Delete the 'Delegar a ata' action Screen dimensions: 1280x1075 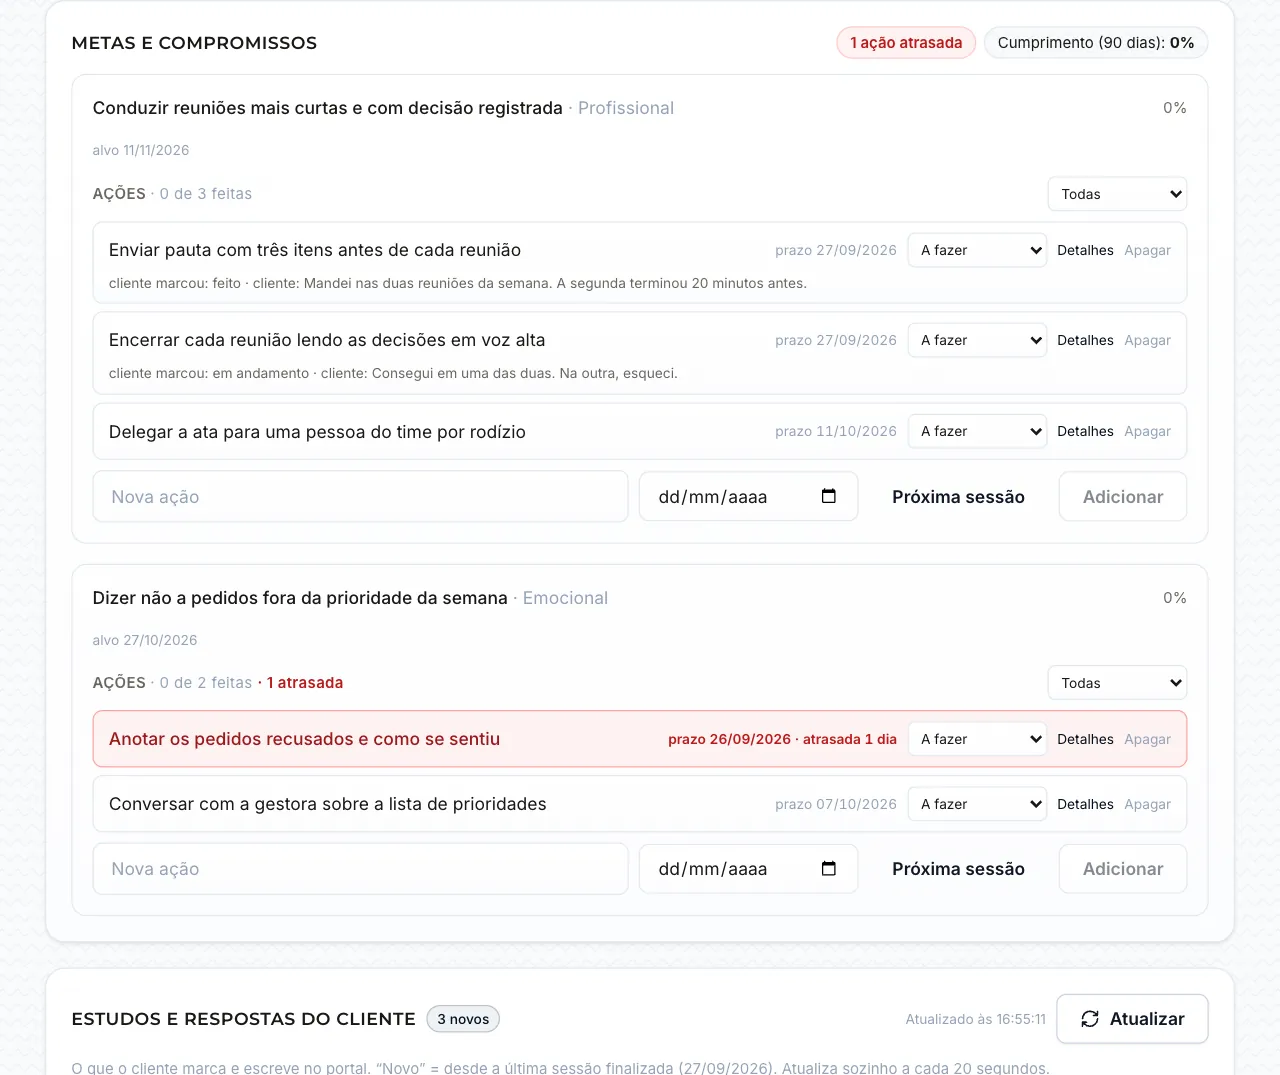click(x=1147, y=431)
